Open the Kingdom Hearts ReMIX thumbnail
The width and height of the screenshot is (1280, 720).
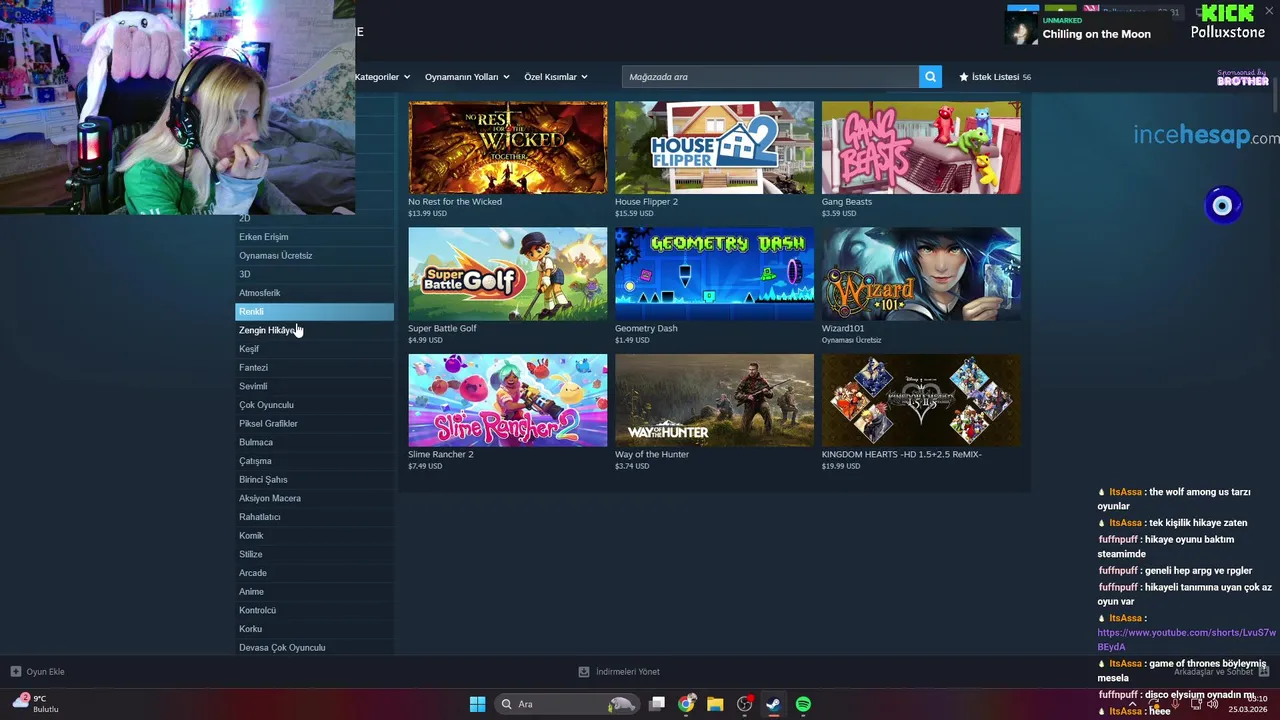921,400
